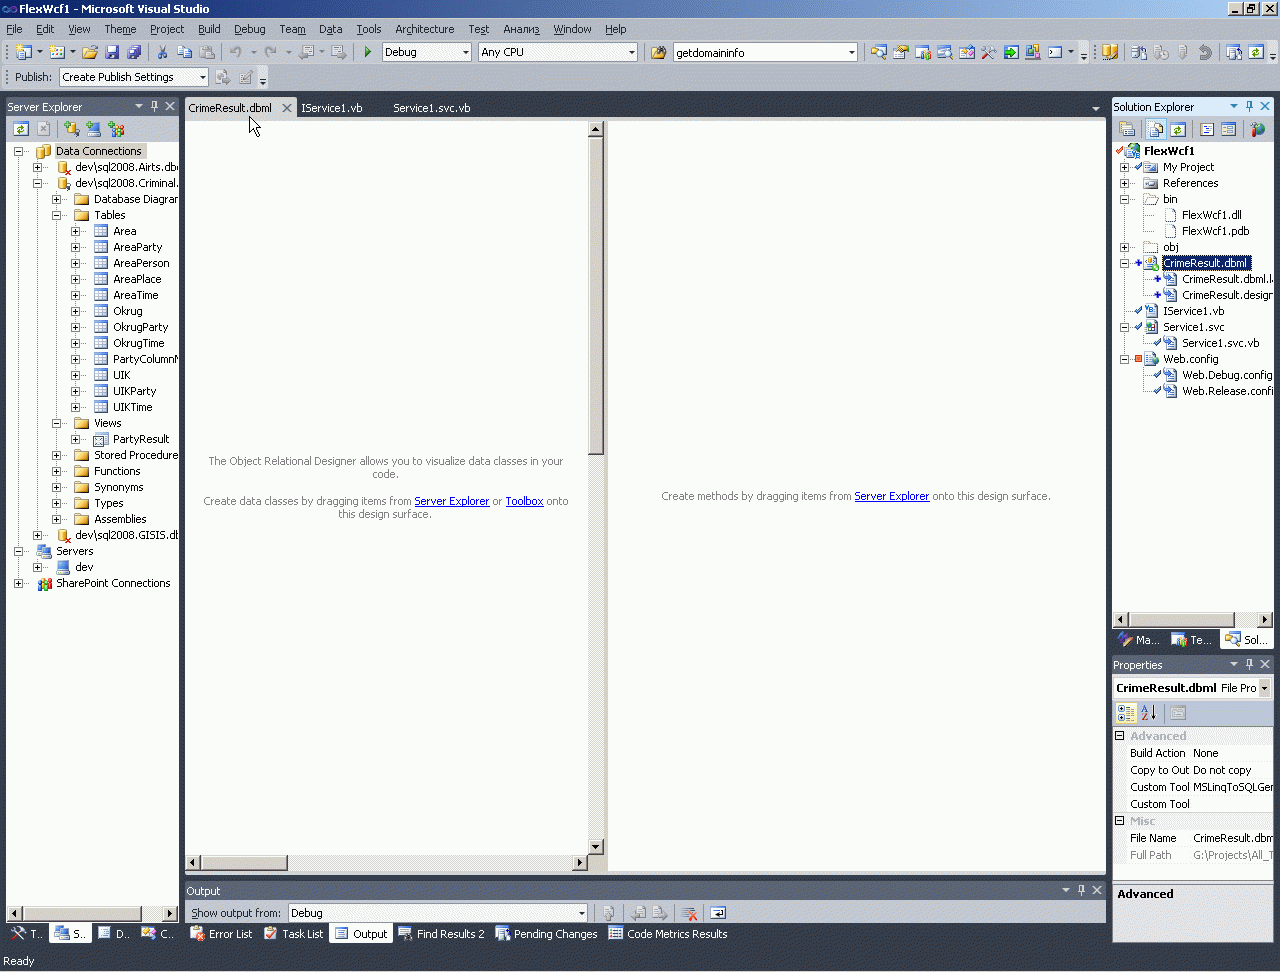This screenshot has height=972, width=1280.
Task: Click Server Explorer link in the methods pane
Action: pyautogui.click(x=892, y=496)
